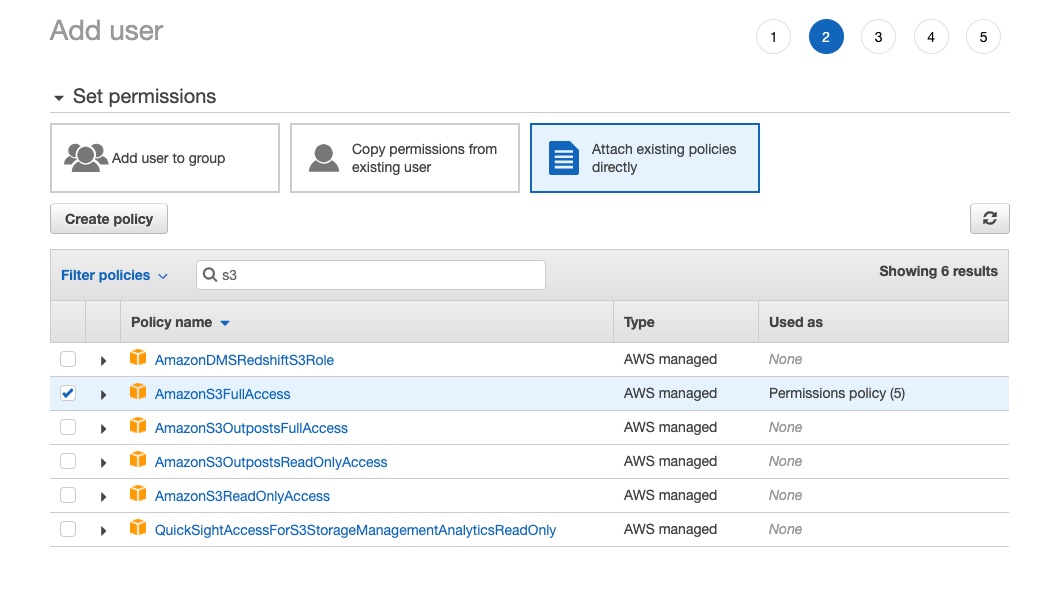Image resolution: width=1055 pixels, height=594 pixels.
Task: Click the Create policy button
Action: pyautogui.click(x=109, y=219)
